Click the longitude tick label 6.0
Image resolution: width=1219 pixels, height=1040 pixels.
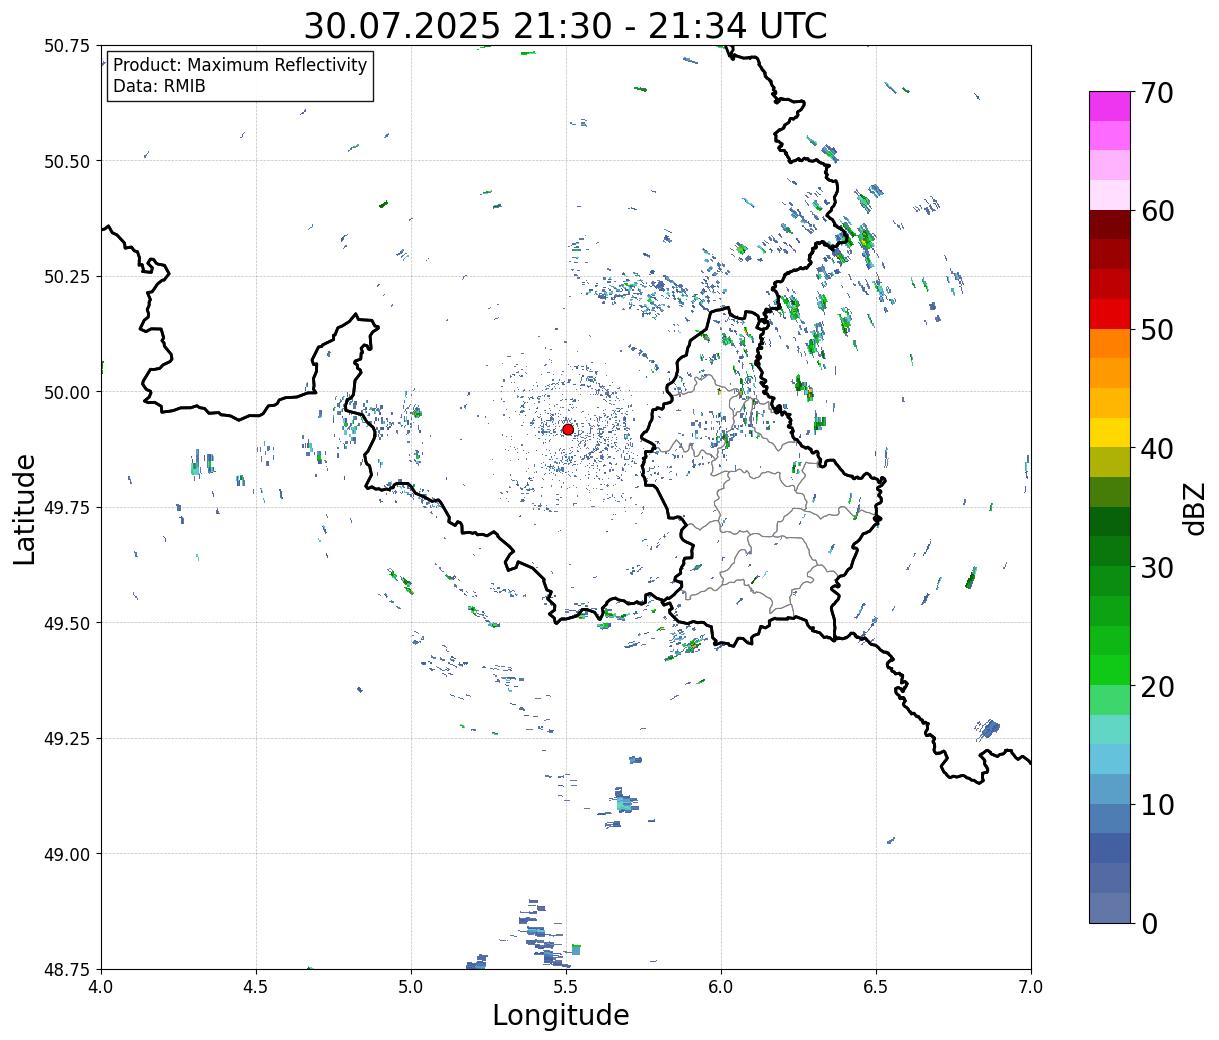point(721,987)
